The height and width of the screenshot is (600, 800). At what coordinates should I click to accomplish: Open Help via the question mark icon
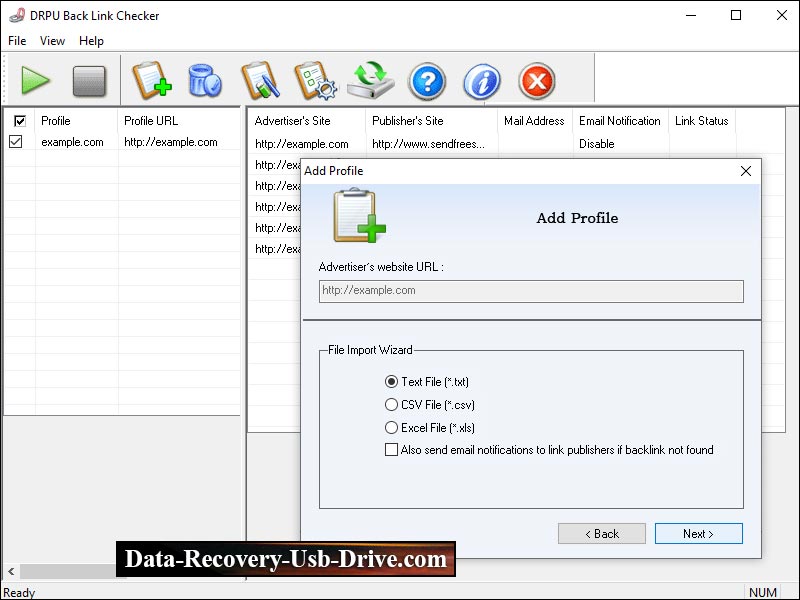(x=427, y=81)
